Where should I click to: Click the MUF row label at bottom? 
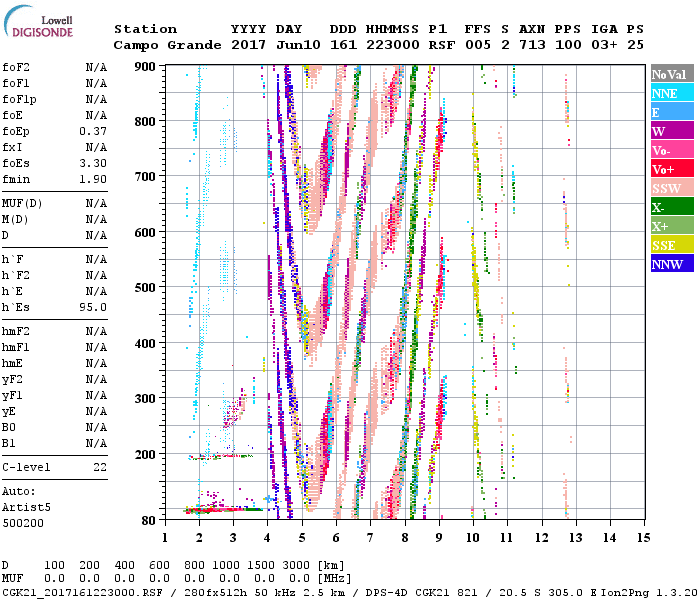[12, 579]
